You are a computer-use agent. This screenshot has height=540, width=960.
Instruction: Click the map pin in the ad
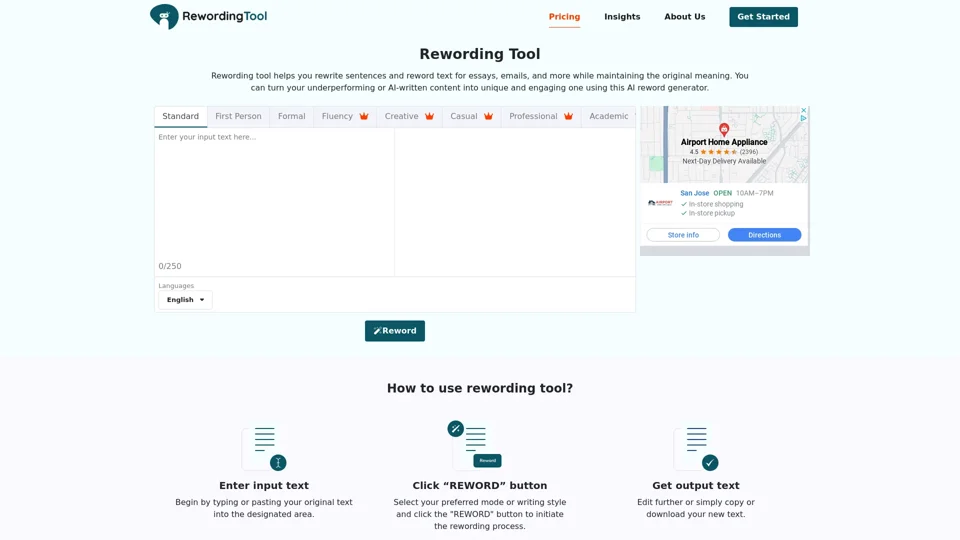(724, 129)
